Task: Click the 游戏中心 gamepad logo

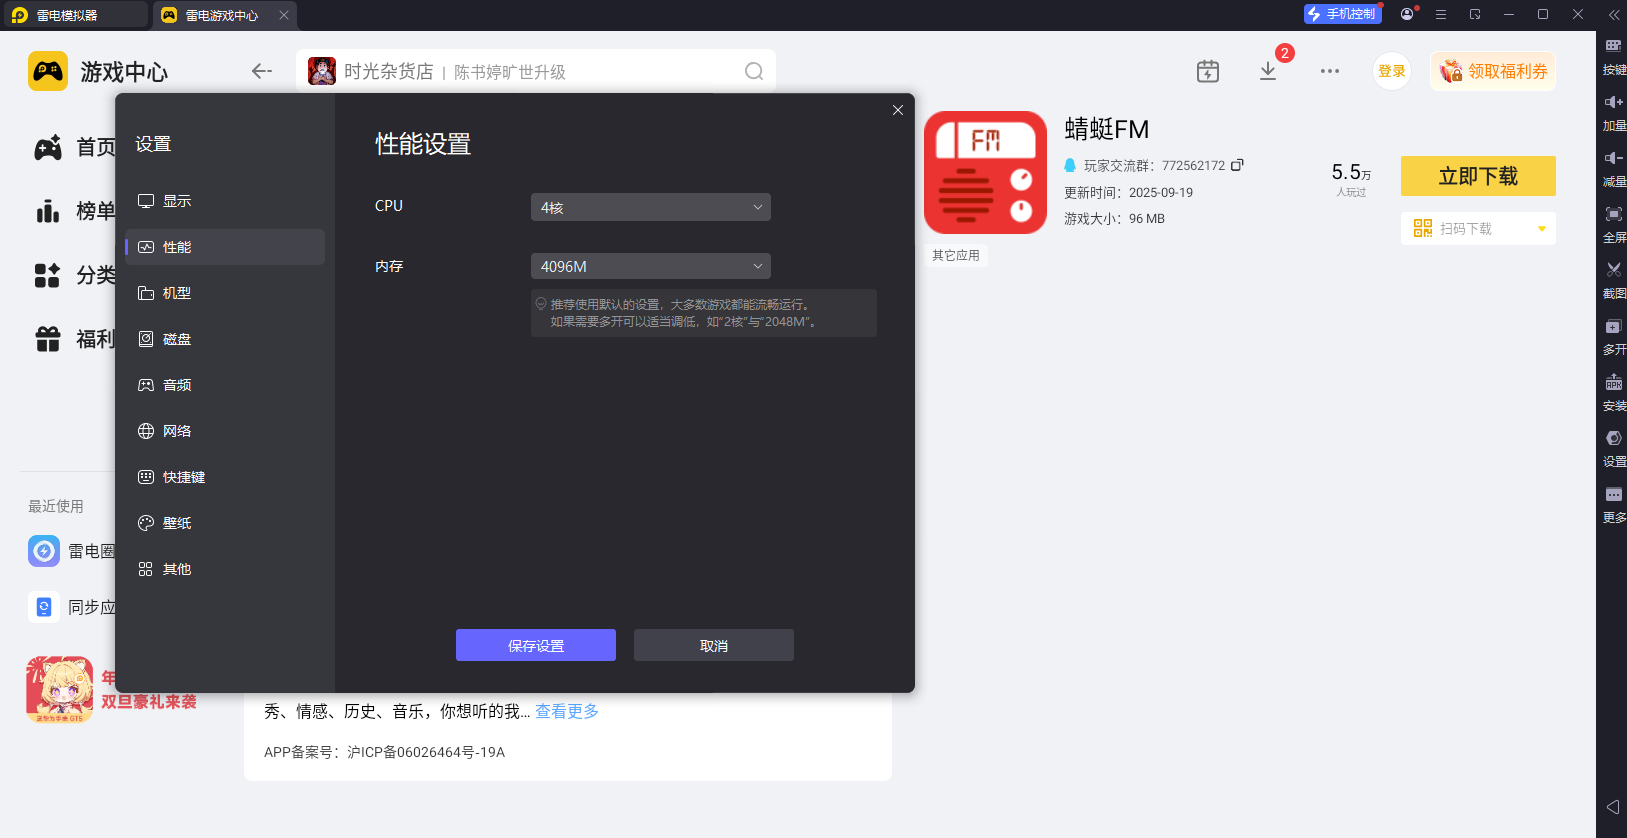Action: coord(48,71)
